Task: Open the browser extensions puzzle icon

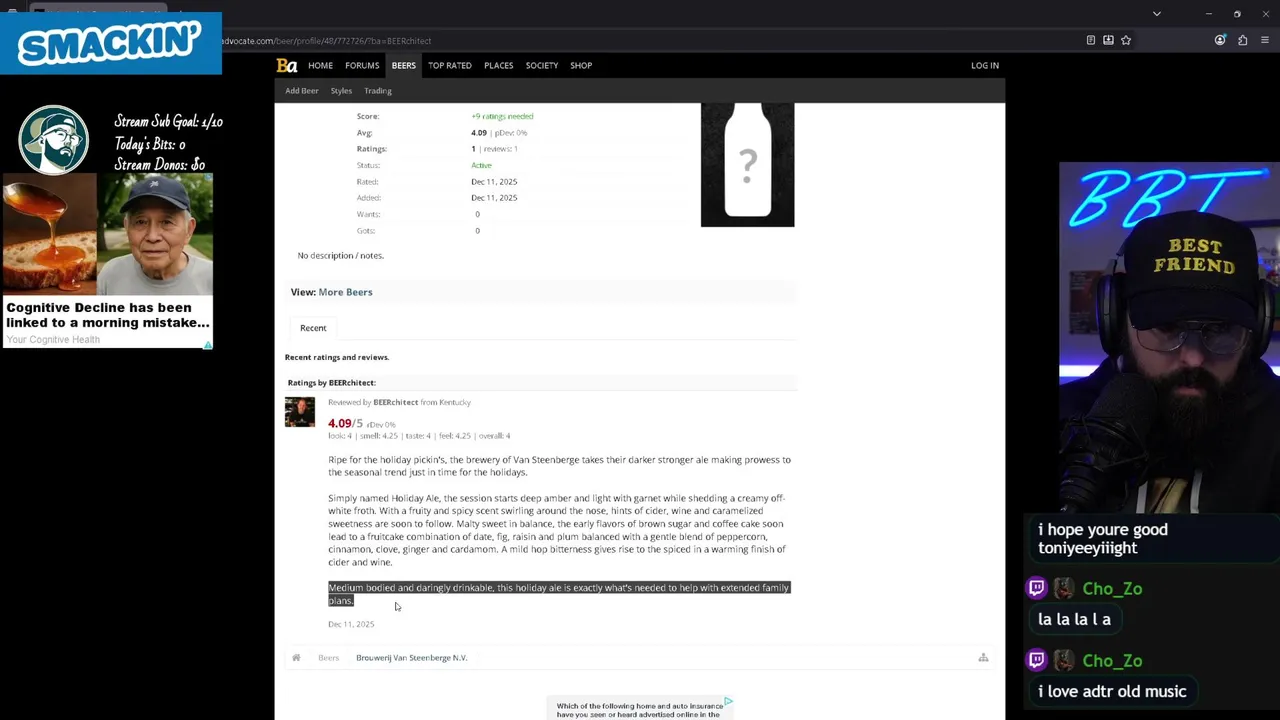Action: tap(1243, 40)
